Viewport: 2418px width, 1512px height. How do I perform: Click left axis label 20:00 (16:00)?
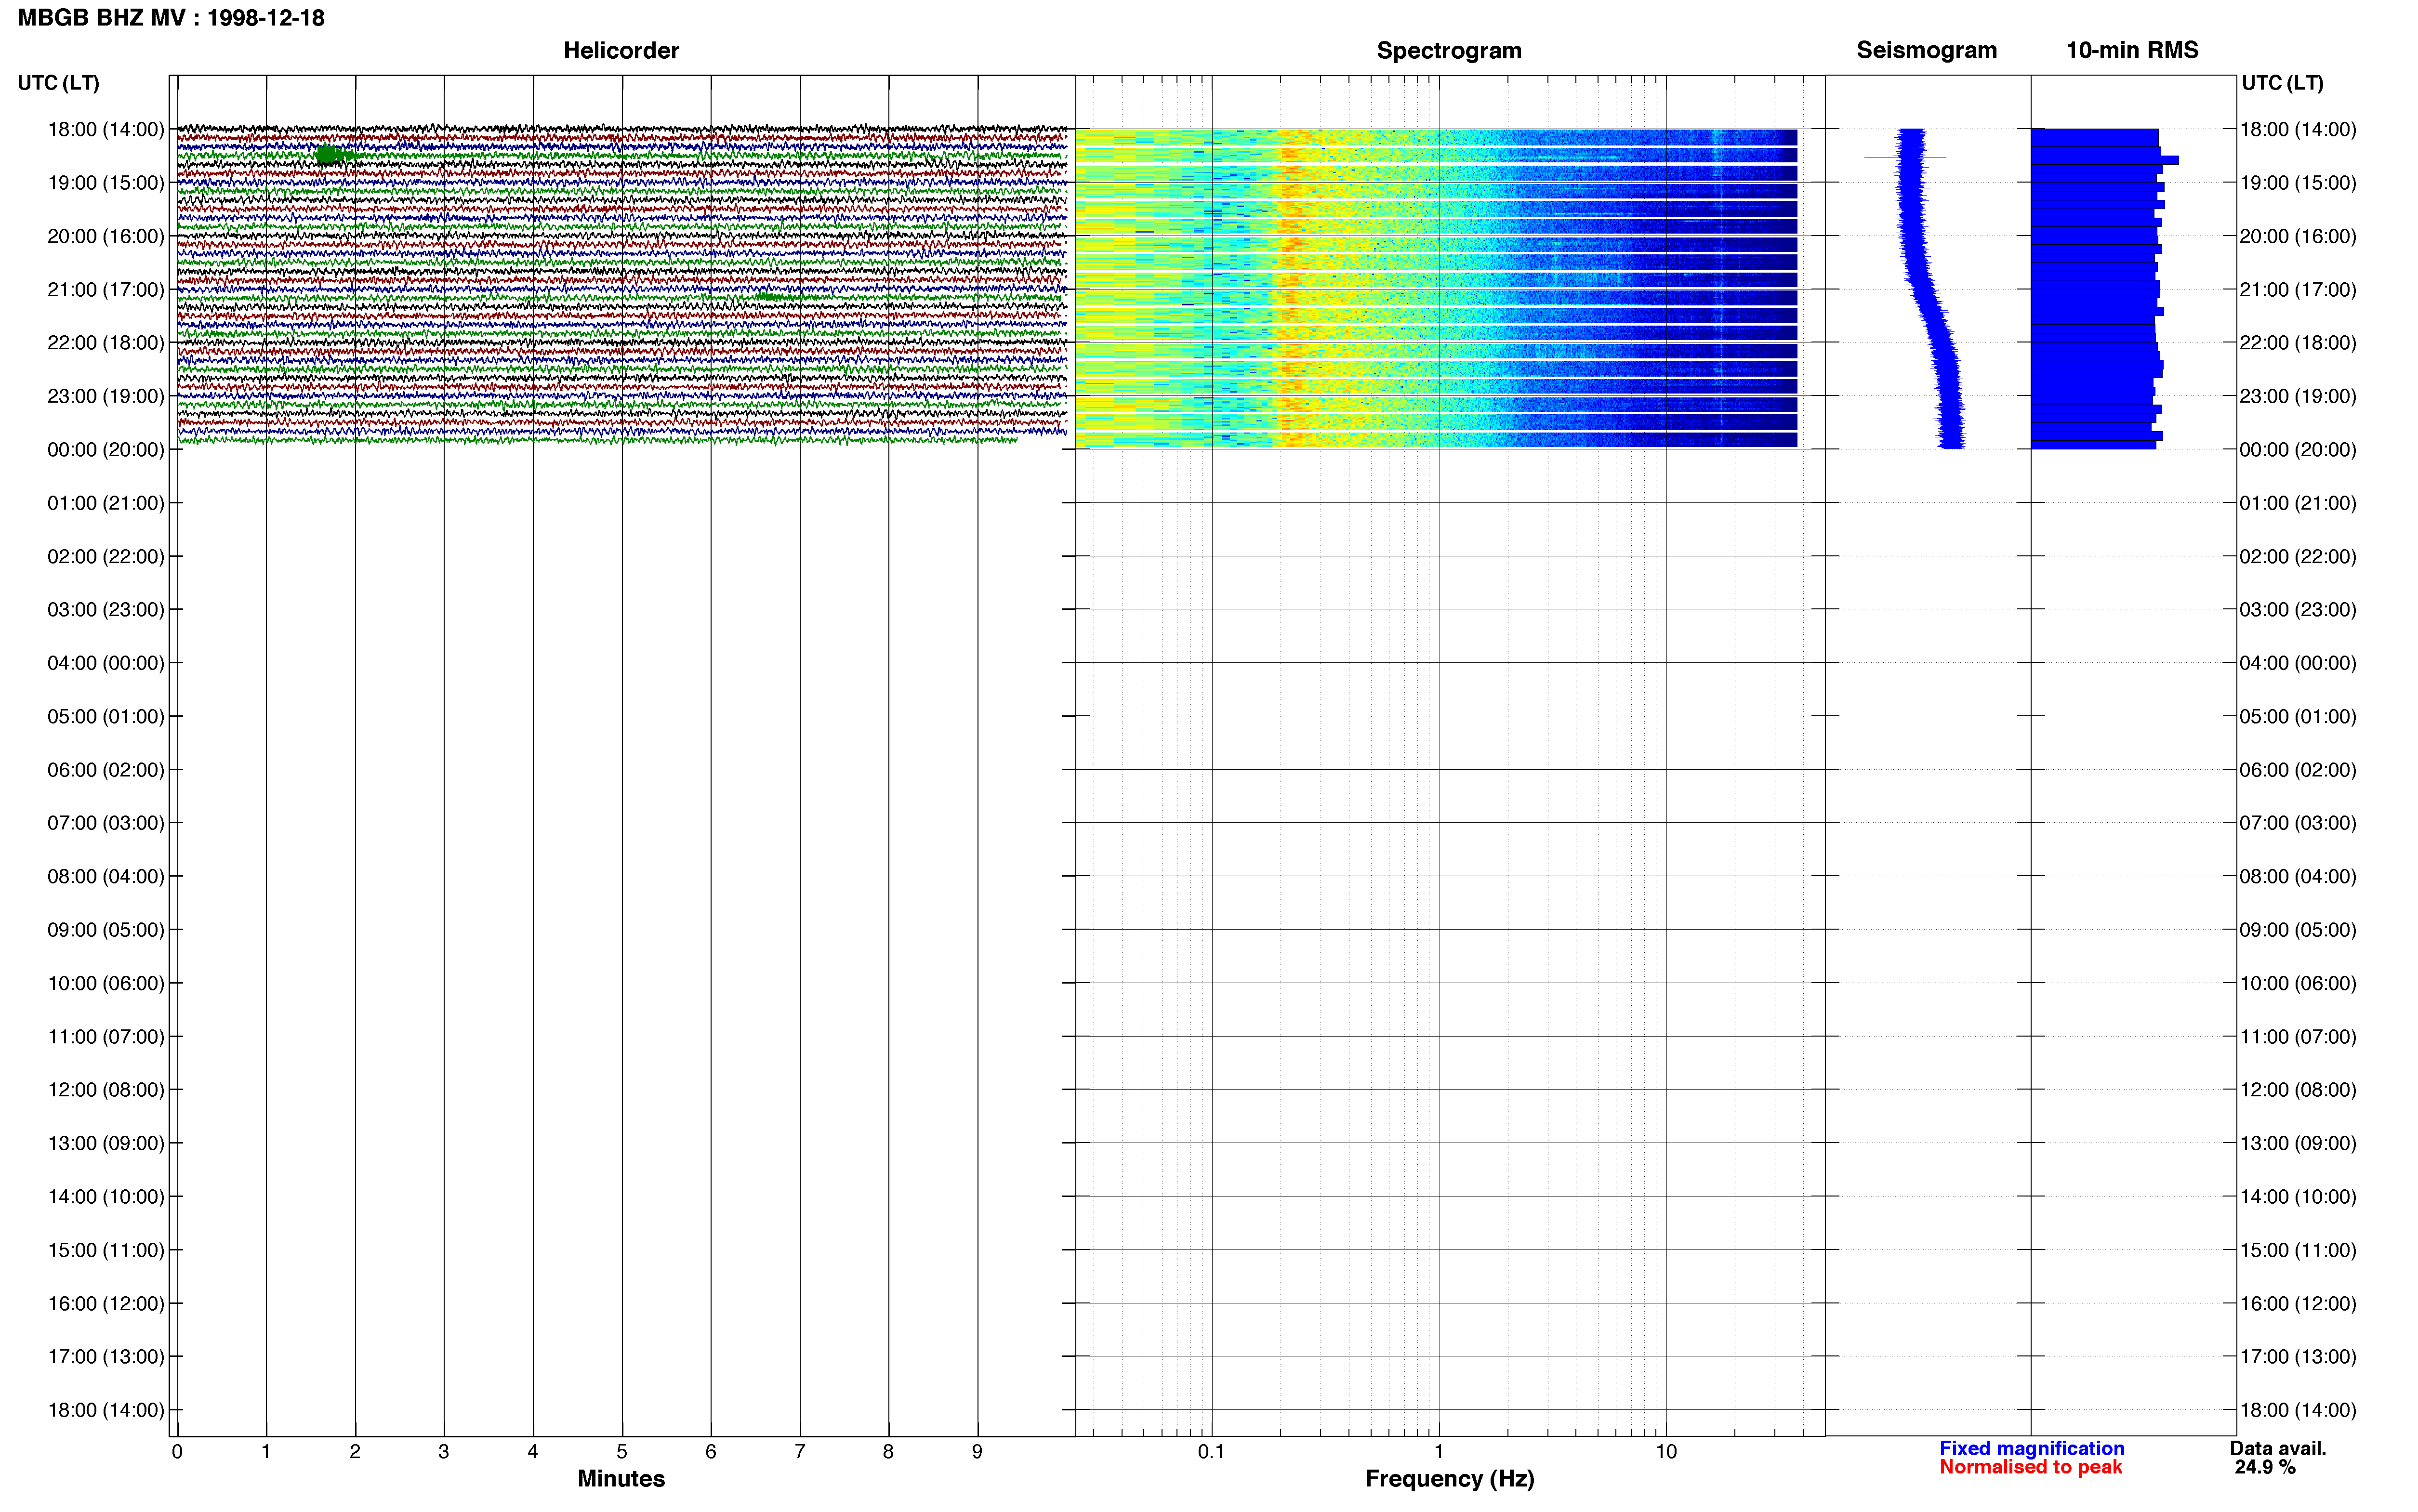click(x=106, y=236)
